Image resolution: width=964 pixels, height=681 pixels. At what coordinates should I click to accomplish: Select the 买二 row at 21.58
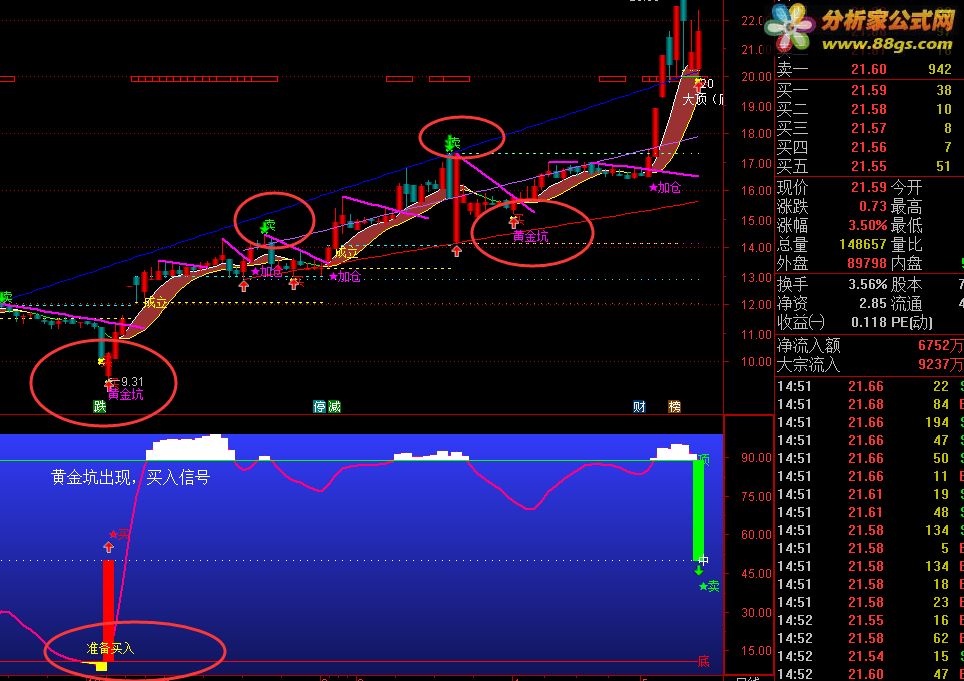(x=867, y=109)
